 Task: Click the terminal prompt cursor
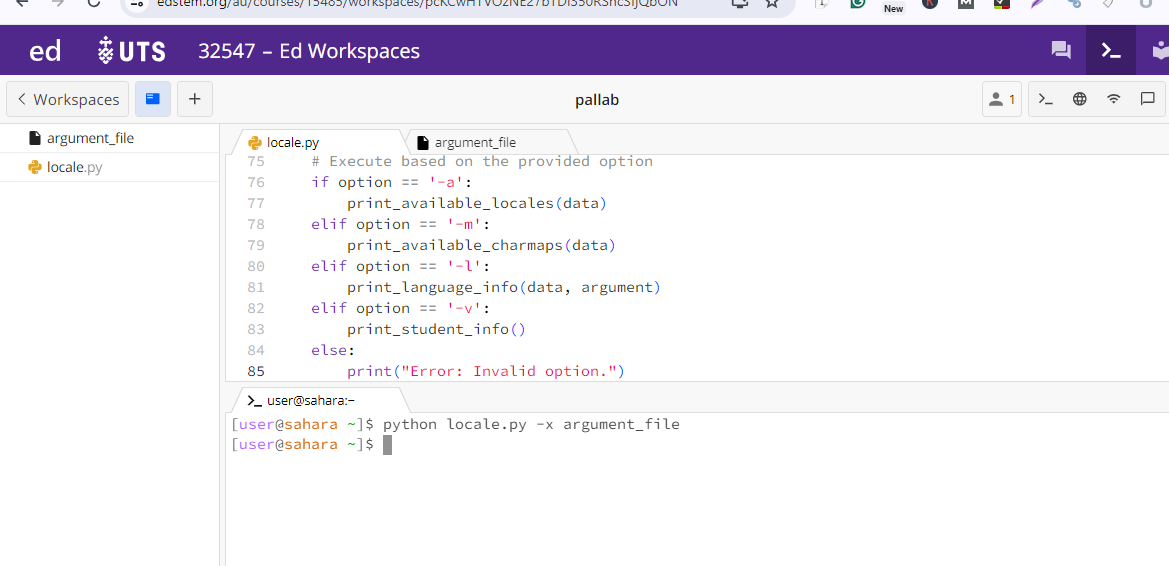(x=387, y=445)
